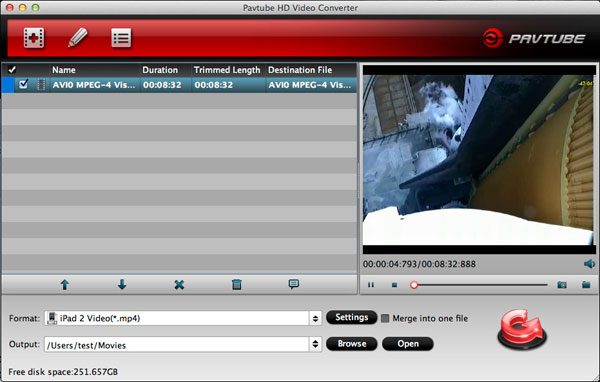Click the 00:00:04:793/00:08:32:888 timecode
This screenshot has height=382, width=600.
[x=419, y=264]
